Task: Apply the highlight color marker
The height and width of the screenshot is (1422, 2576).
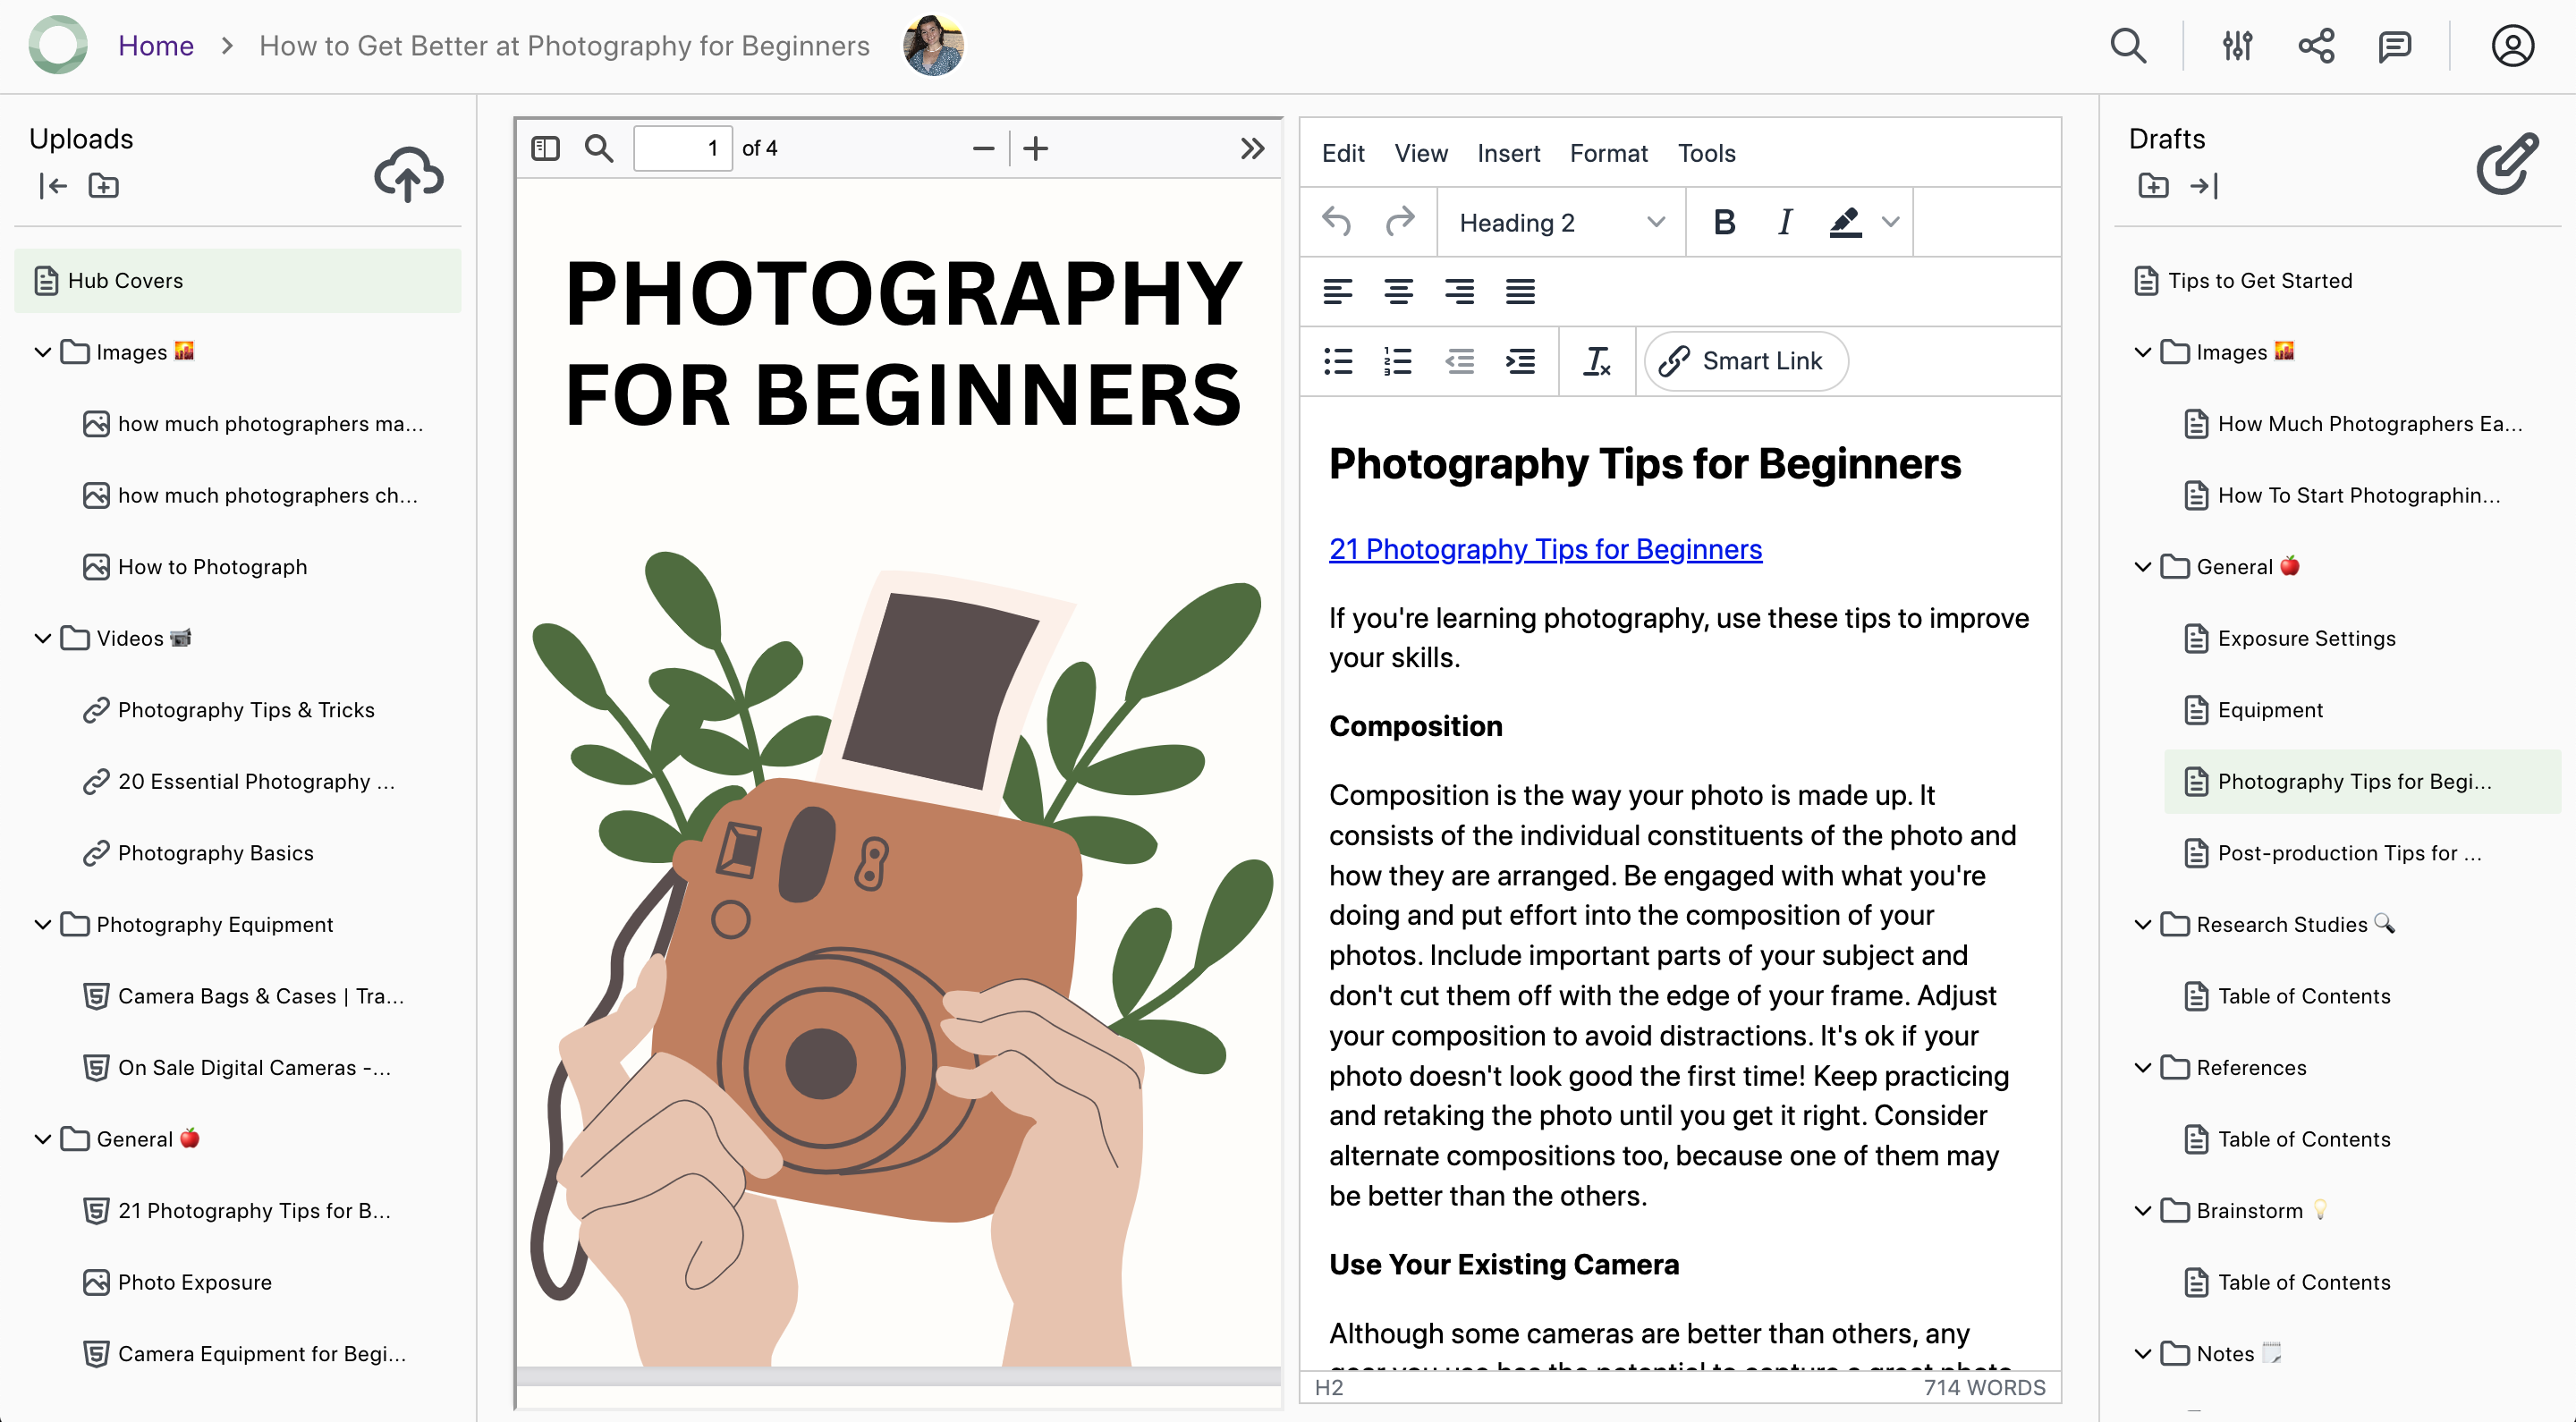Action: [1845, 222]
